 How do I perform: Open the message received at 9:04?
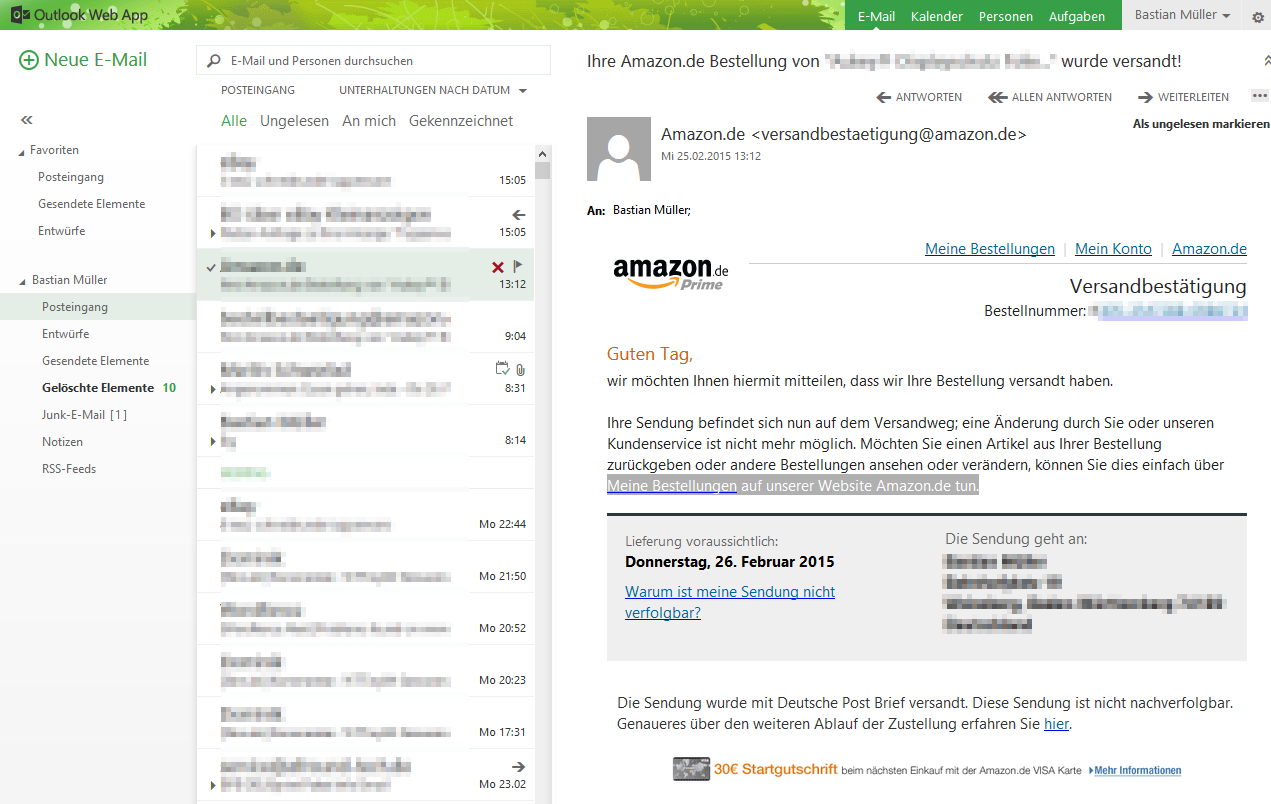pos(365,327)
